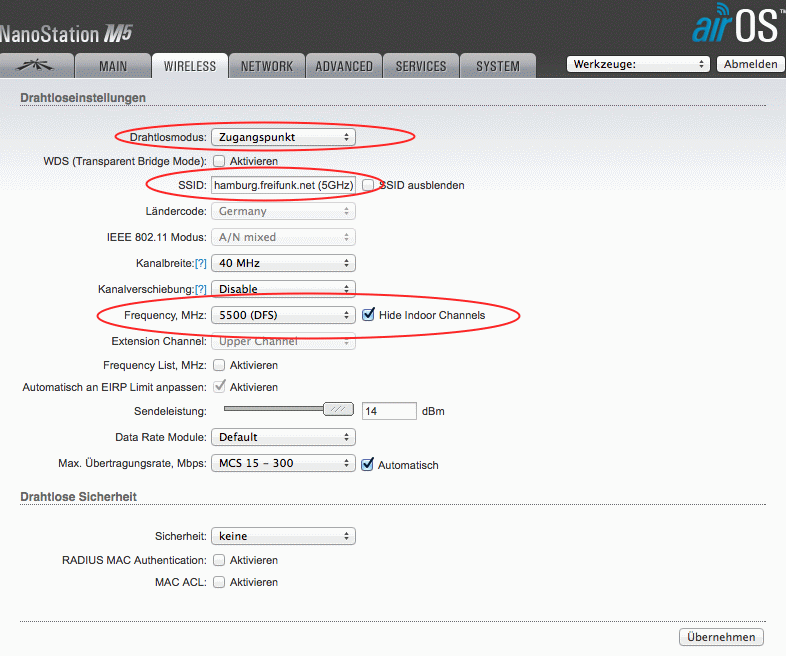This screenshot has height=656, width=786.
Task: Click the airOS logo
Action: (x=737, y=24)
